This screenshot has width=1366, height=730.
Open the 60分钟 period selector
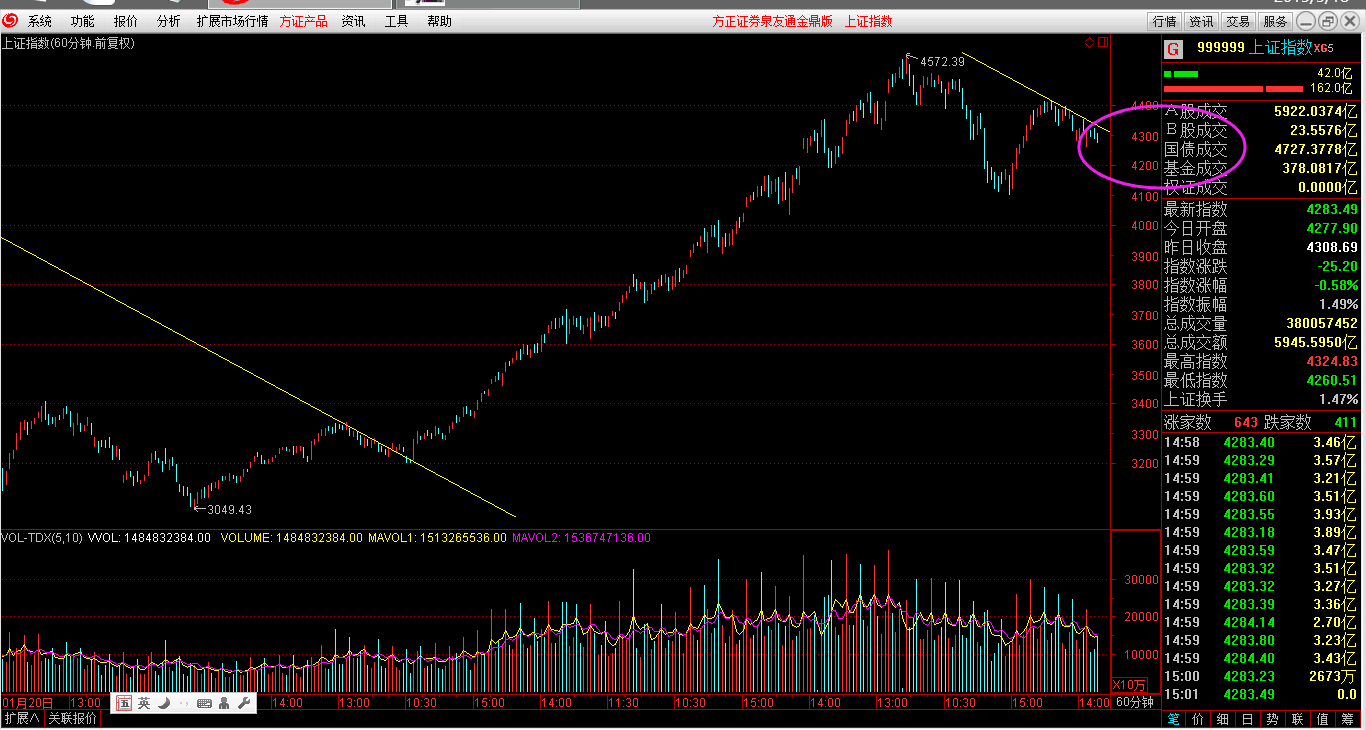pos(1135,703)
